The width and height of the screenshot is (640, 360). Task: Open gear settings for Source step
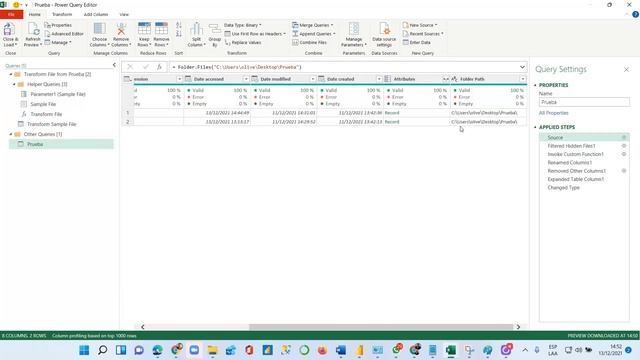pyautogui.click(x=624, y=138)
